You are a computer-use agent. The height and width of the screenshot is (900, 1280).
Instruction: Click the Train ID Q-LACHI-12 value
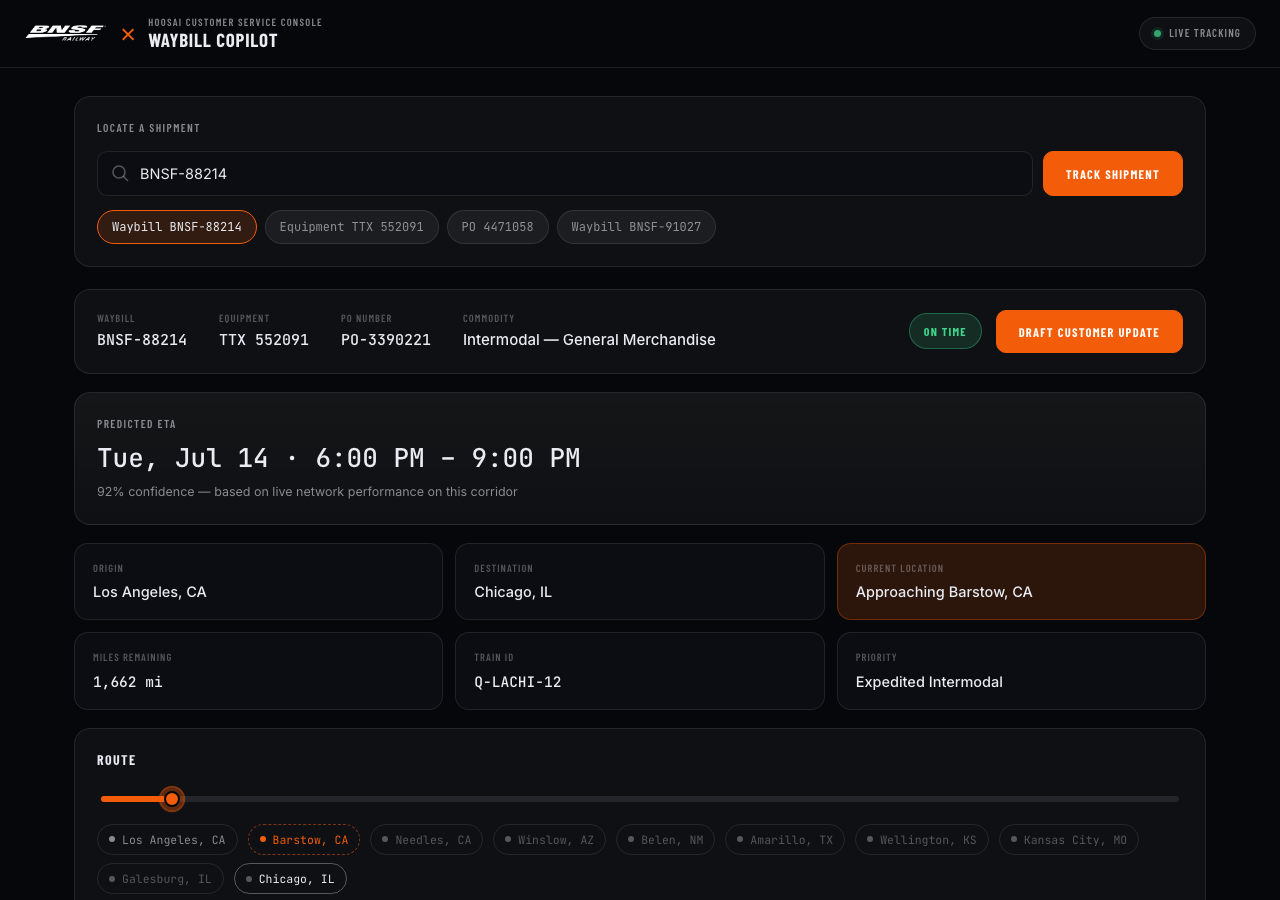[518, 682]
